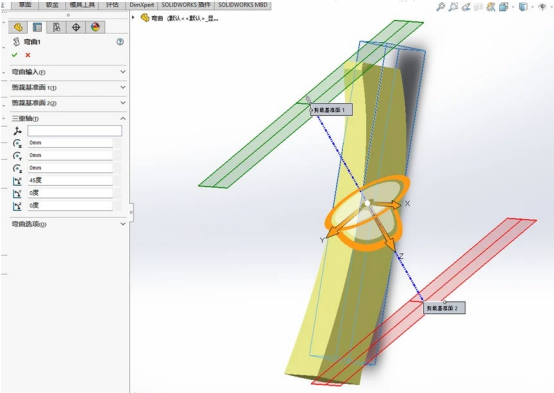The image size is (554, 393).
Task: Expand the trim plane 2 section
Action: tap(67, 103)
